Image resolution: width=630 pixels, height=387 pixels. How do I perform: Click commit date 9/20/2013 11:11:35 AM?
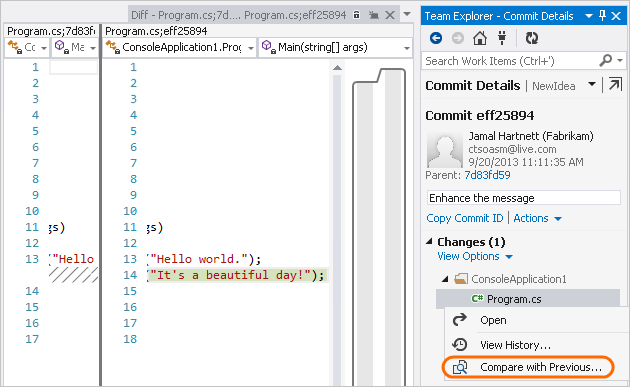(x=526, y=162)
